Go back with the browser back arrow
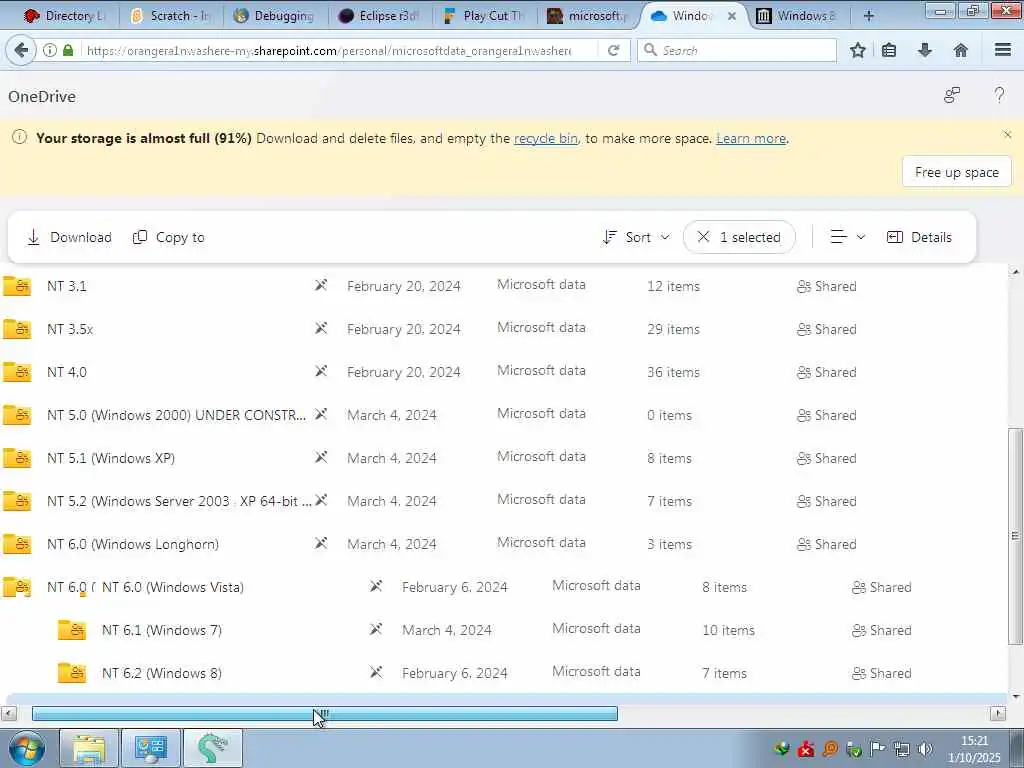The width and height of the screenshot is (1024, 768). (x=20, y=50)
